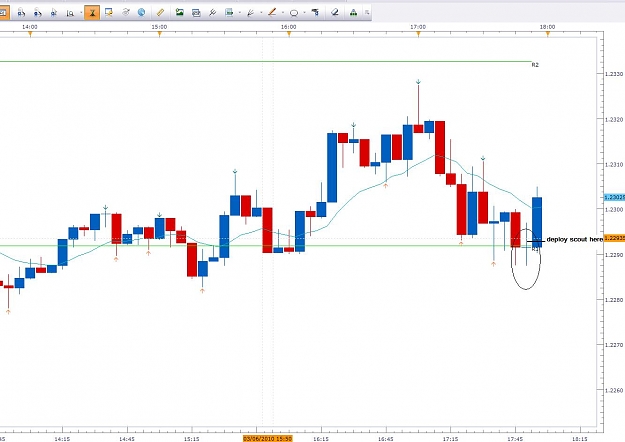Expand the ellipse shape dropdown arrow
This screenshot has width=625, height=442.
pos(304,13)
